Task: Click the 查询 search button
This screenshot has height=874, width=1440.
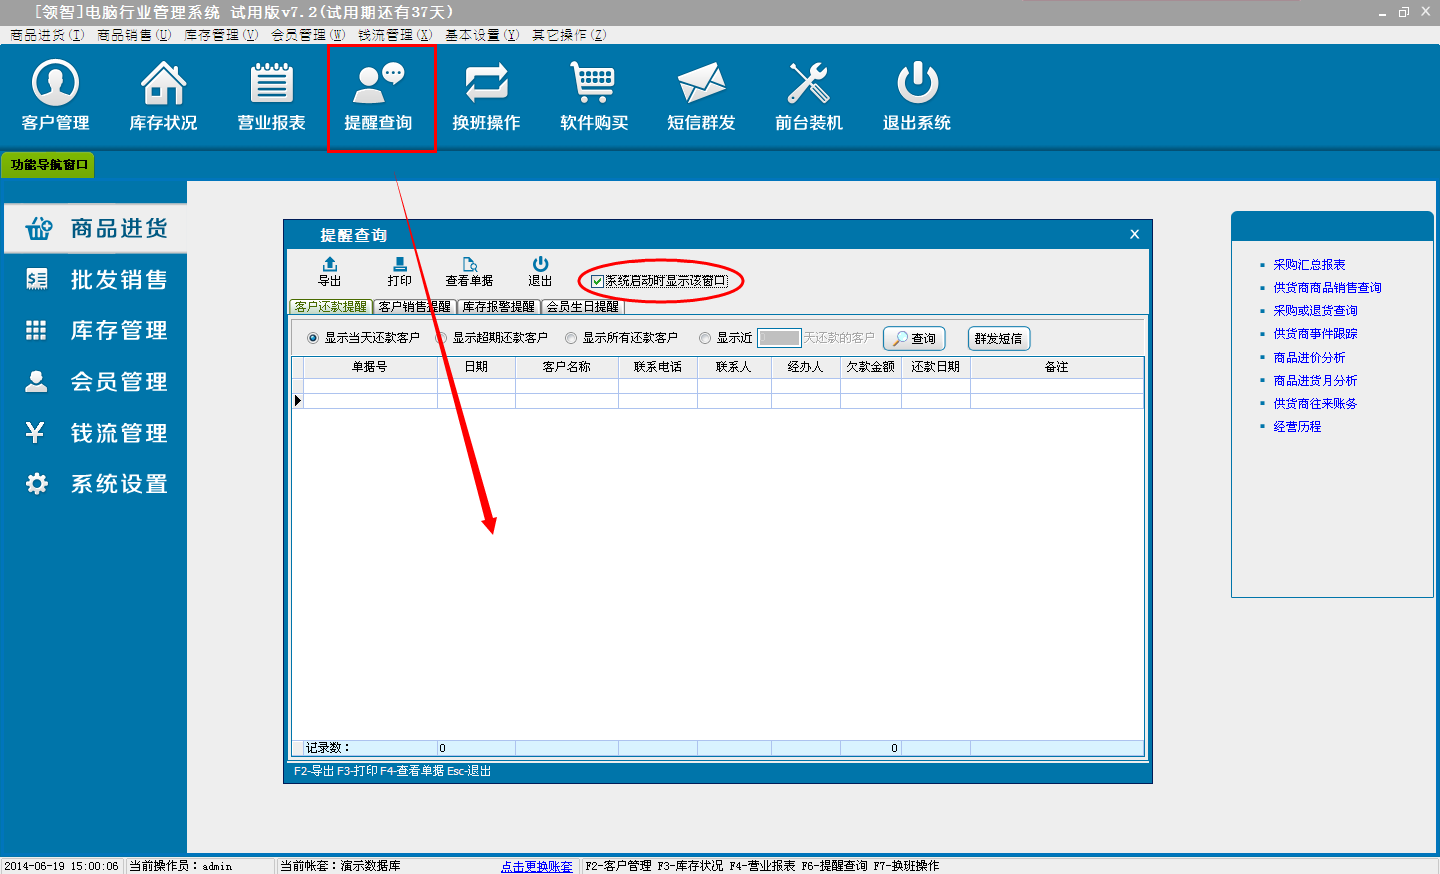Action: pos(914,339)
